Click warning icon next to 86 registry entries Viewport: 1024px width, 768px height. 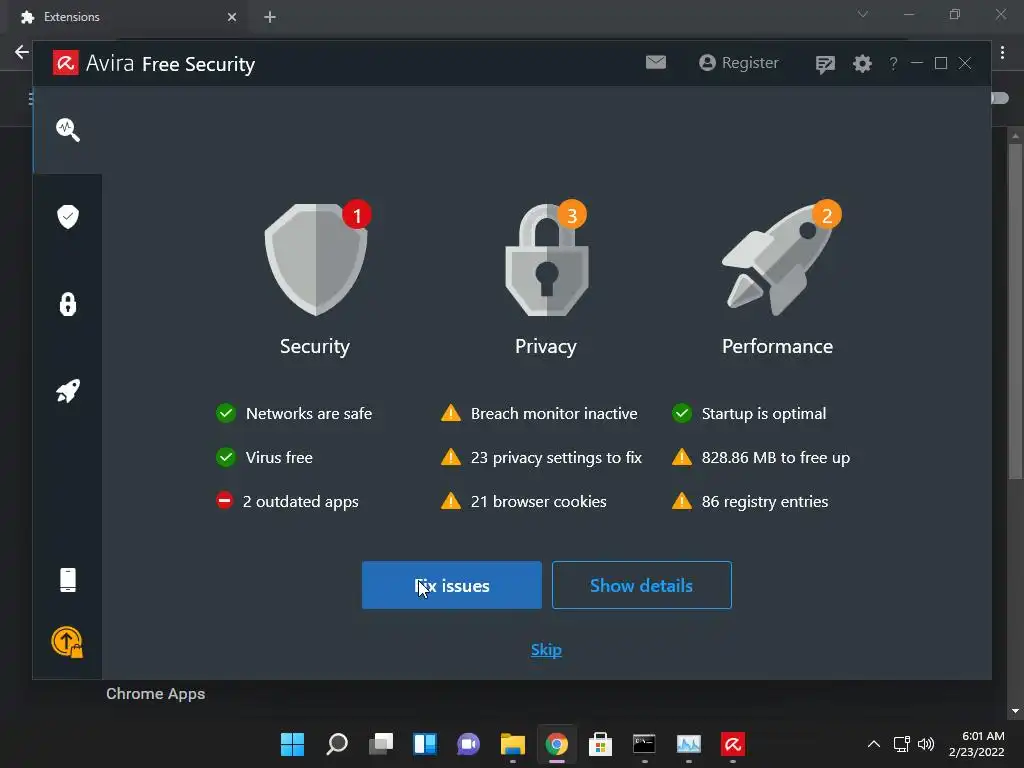[682, 501]
